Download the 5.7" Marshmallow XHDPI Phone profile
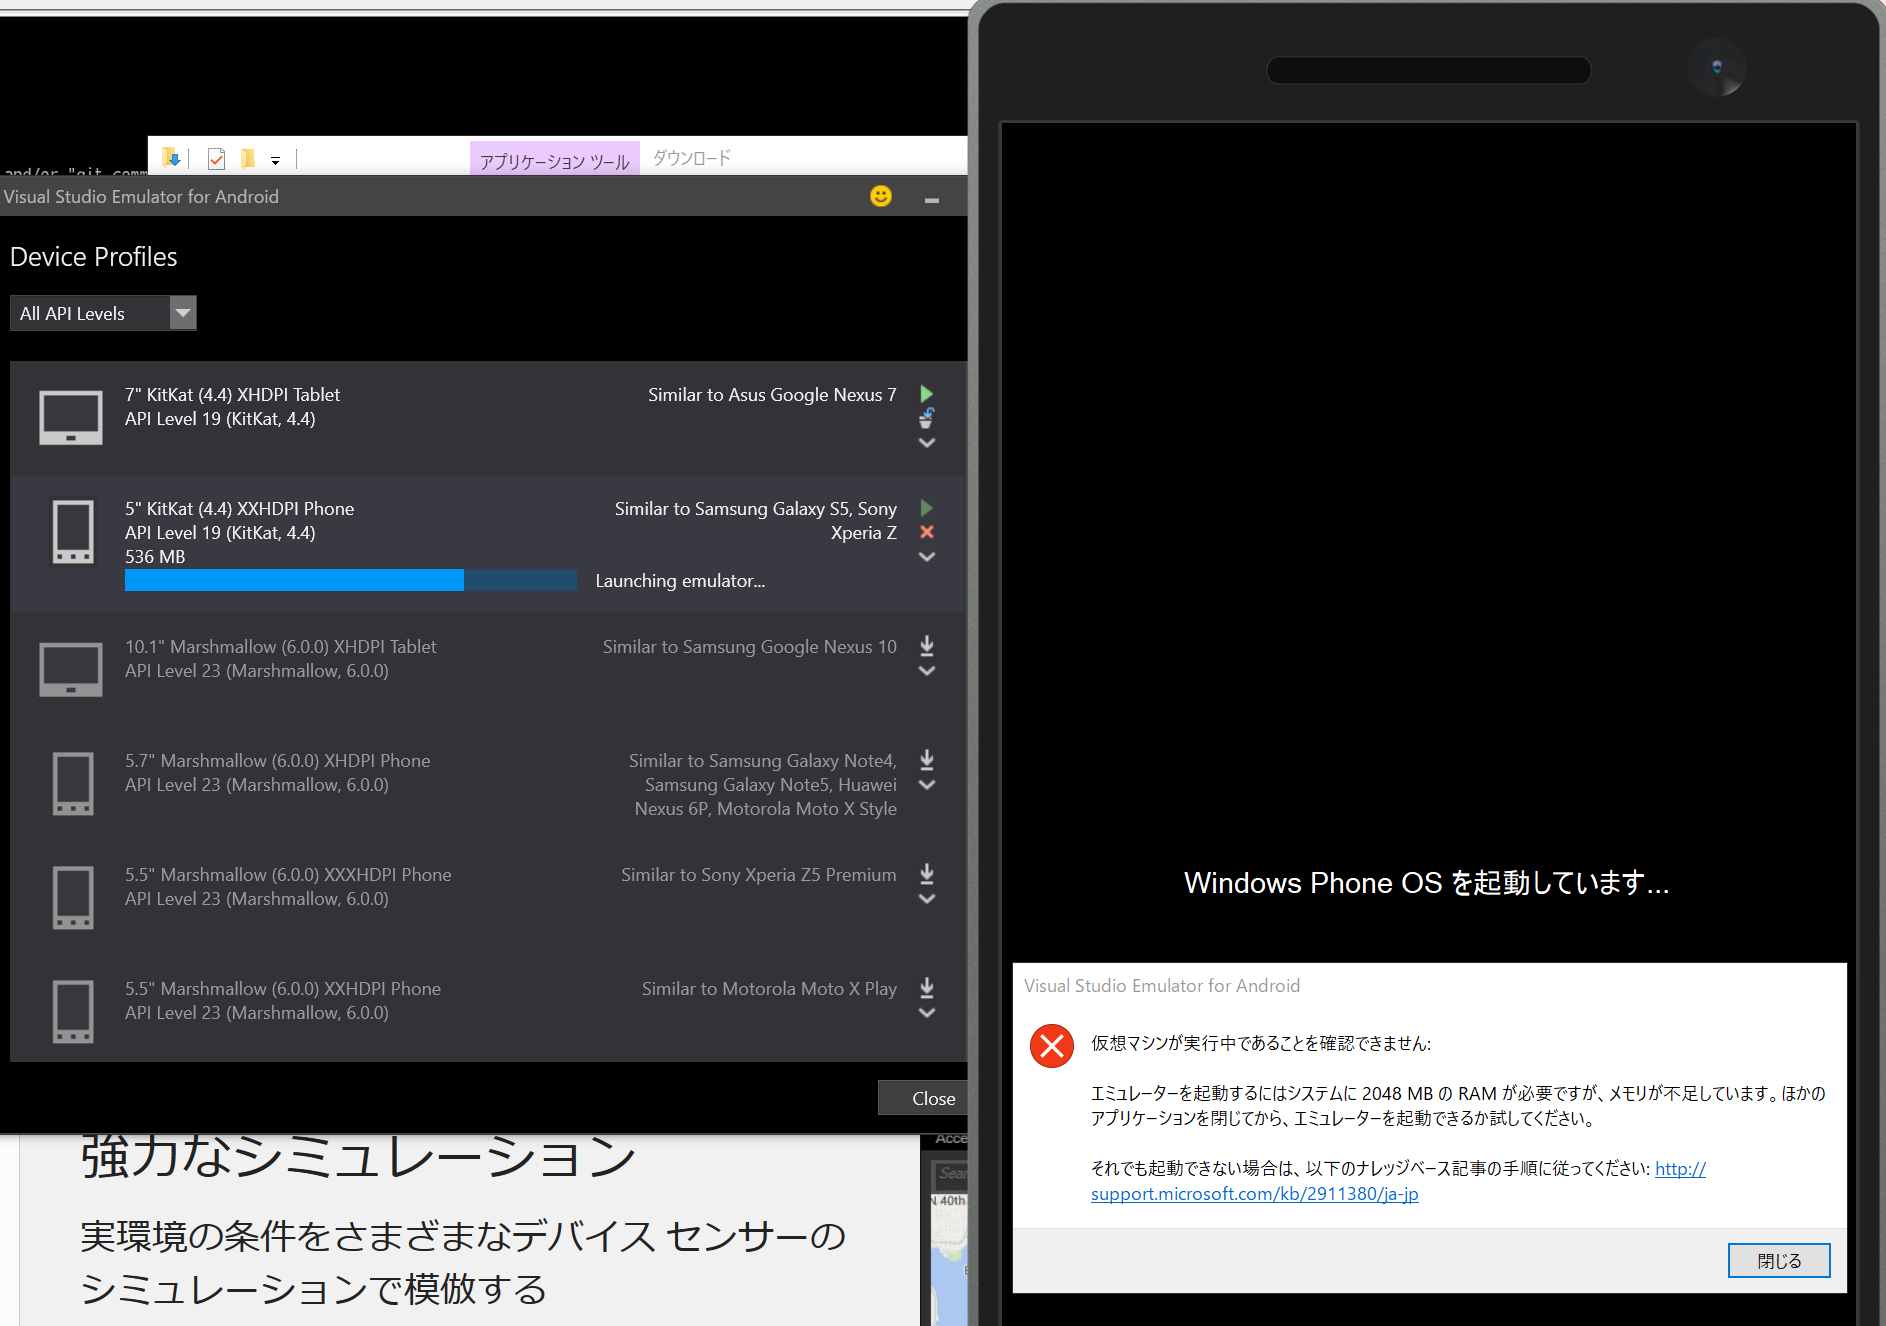Viewport: 1886px width, 1326px height. 926,759
